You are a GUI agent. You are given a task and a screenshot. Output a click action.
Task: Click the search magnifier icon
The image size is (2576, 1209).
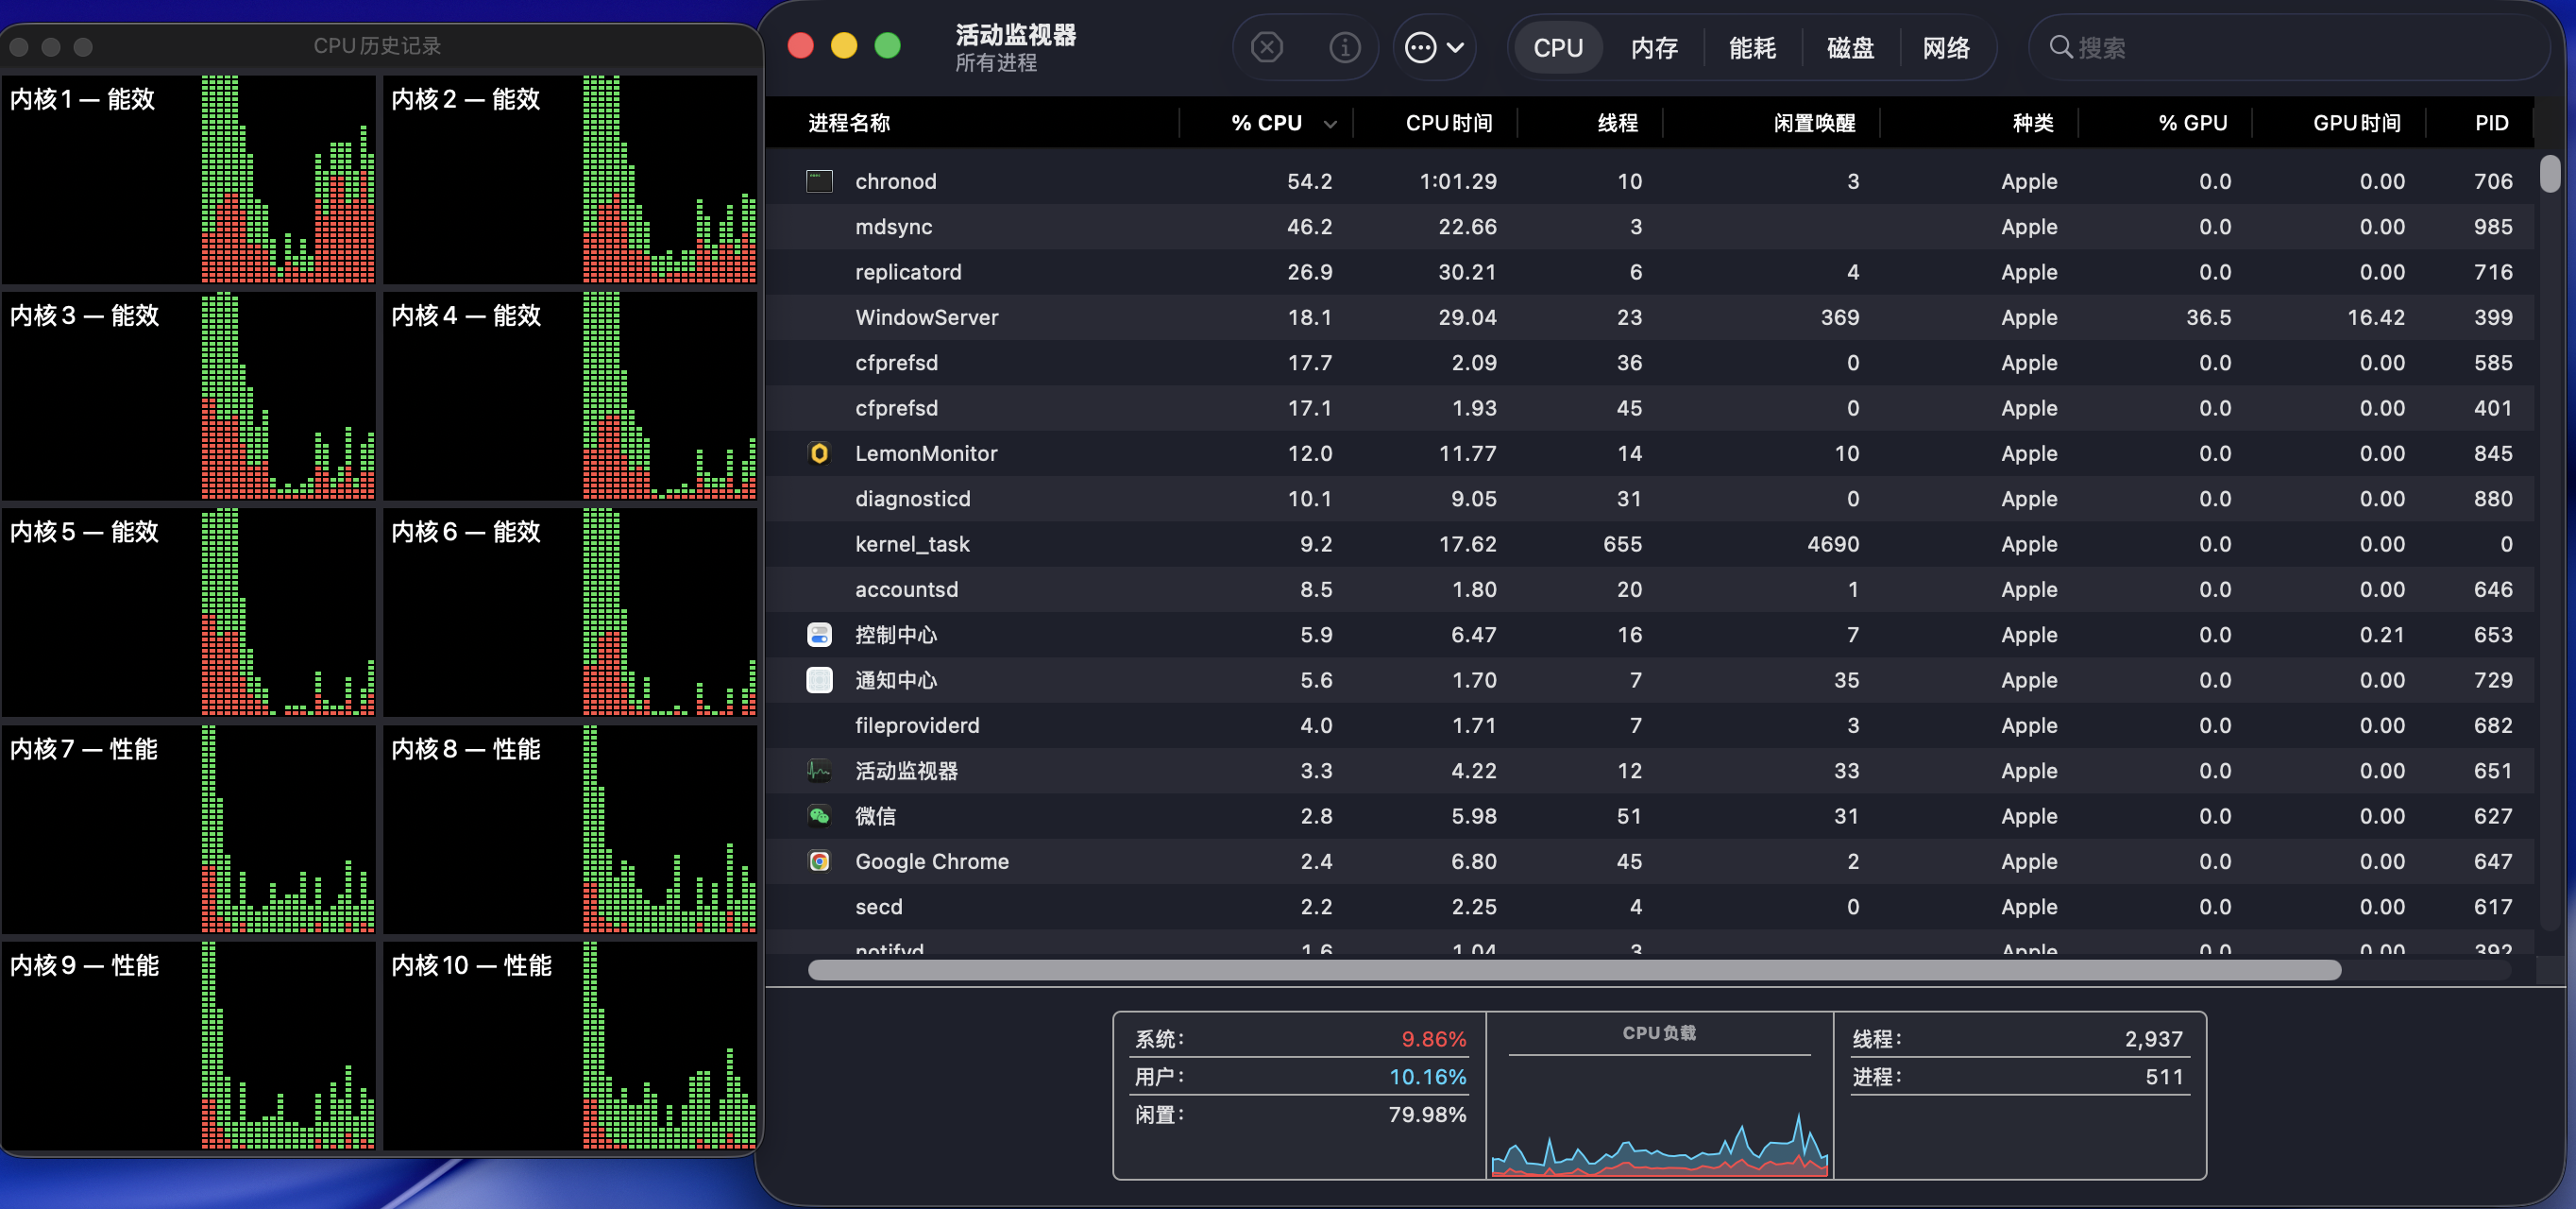(x=2060, y=47)
